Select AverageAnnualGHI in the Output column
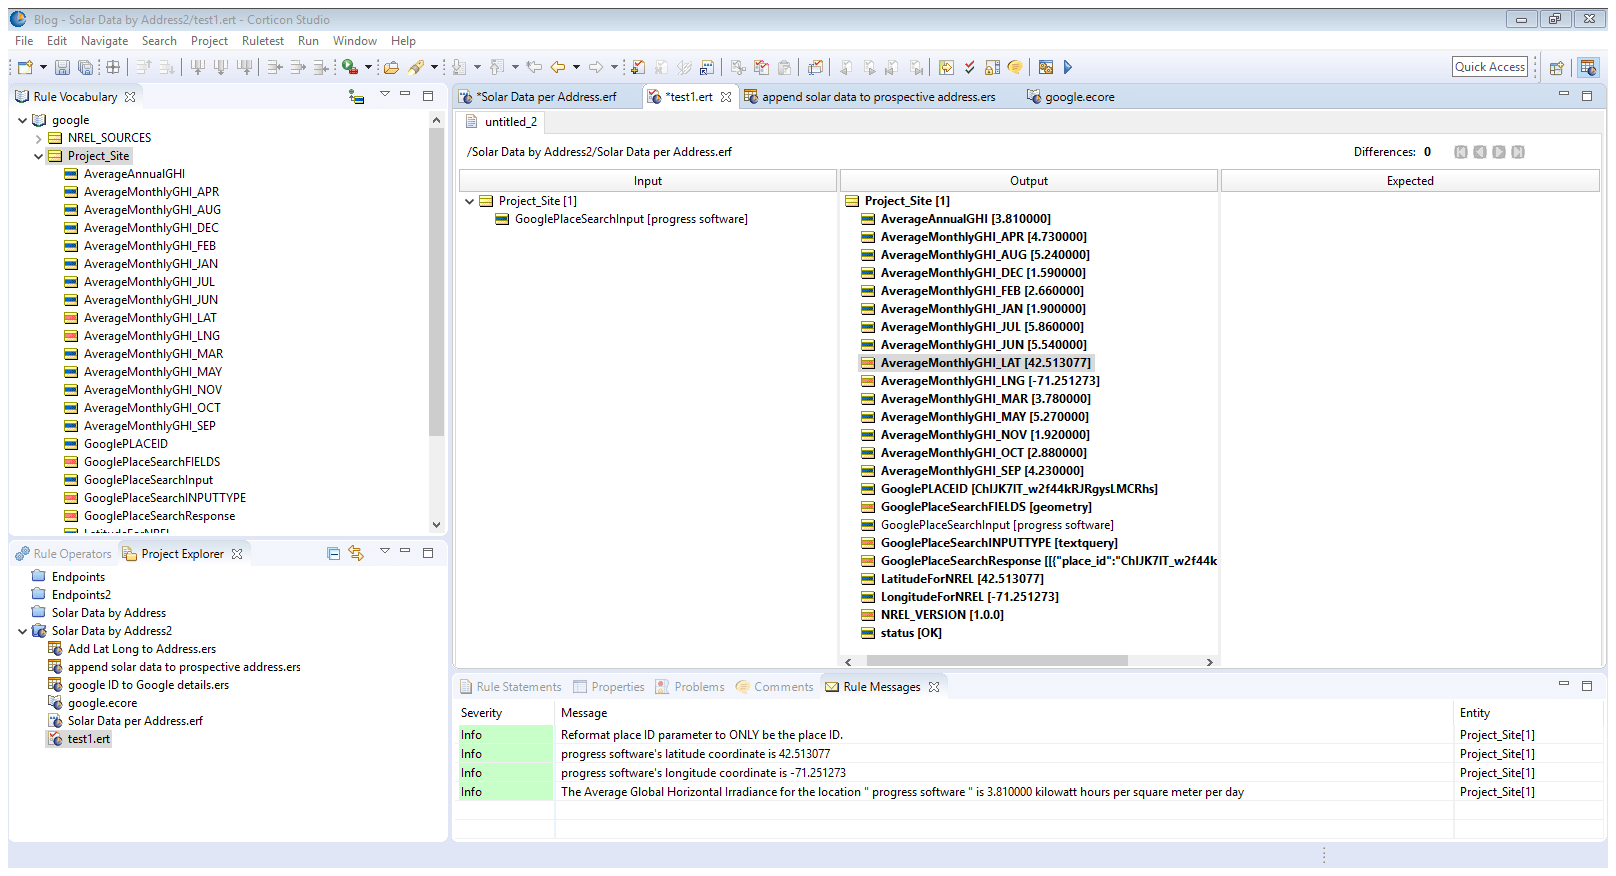Screen dimensions: 1616x876 (965, 219)
